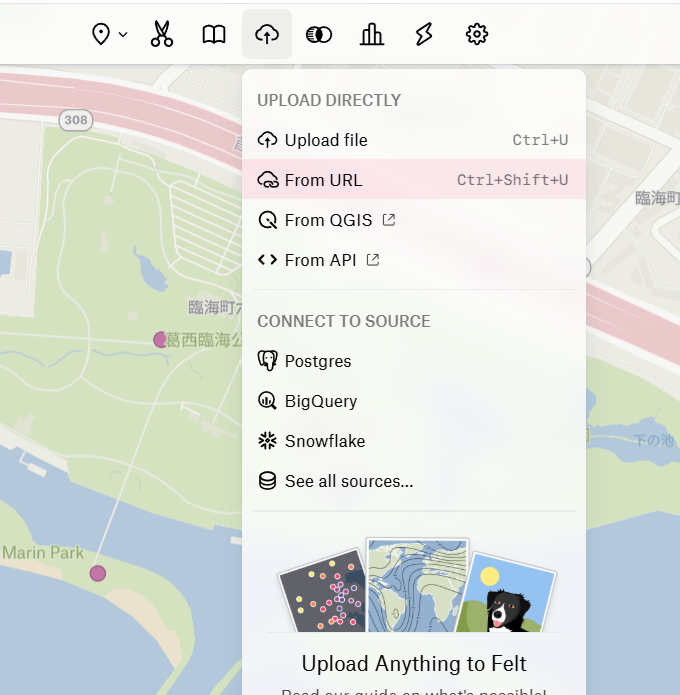The image size is (680, 695).
Task: Select From URL menu entry
Action: coord(414,180)
